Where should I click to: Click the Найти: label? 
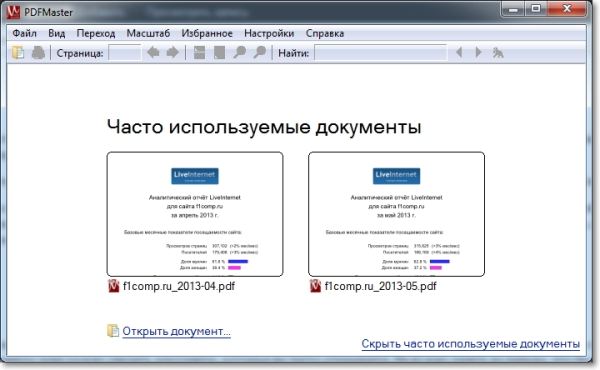293,53
